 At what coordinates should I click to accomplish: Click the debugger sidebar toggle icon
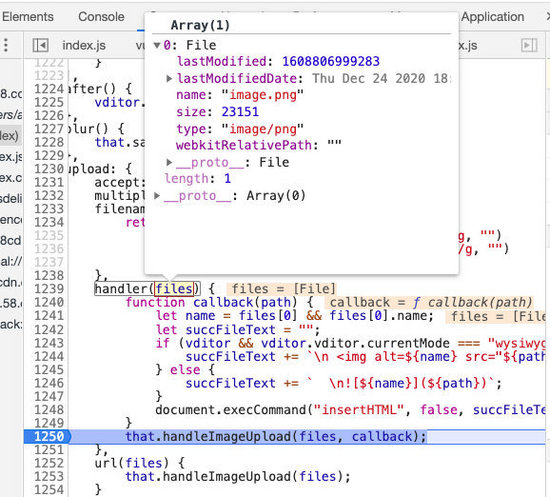pos(529,45)
